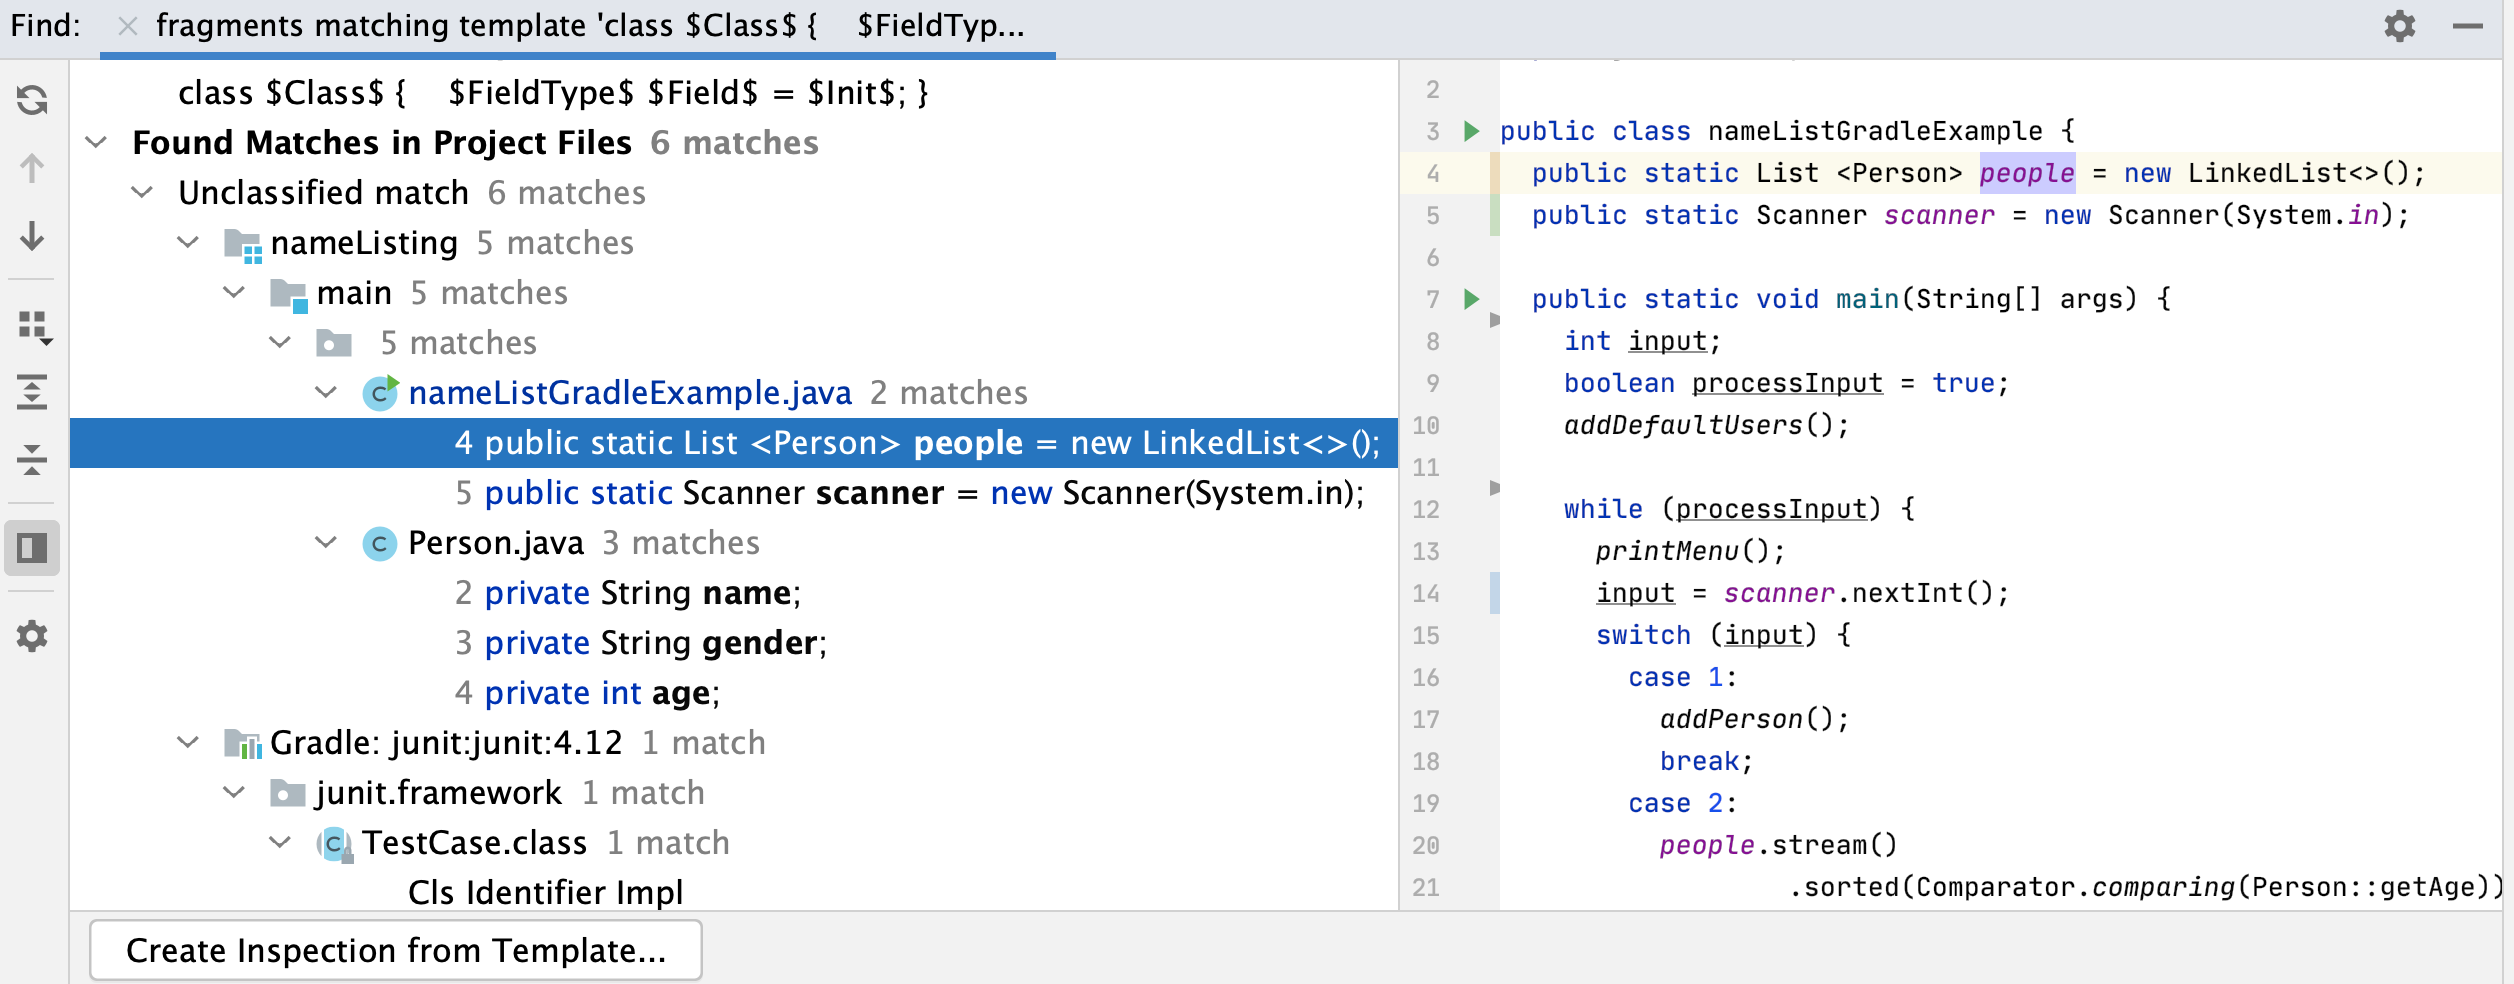2514x984 pixels.
Task: Open the Group By options icon
Action: point(34,327)
